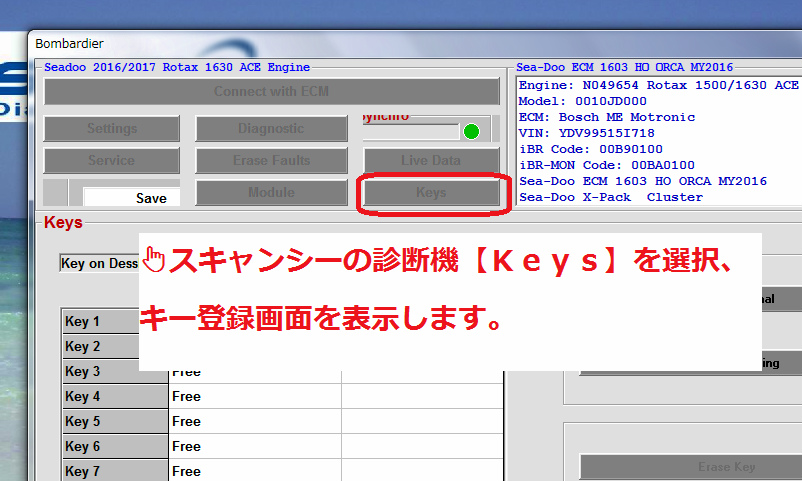Click the Connect with ECM button

272,92
